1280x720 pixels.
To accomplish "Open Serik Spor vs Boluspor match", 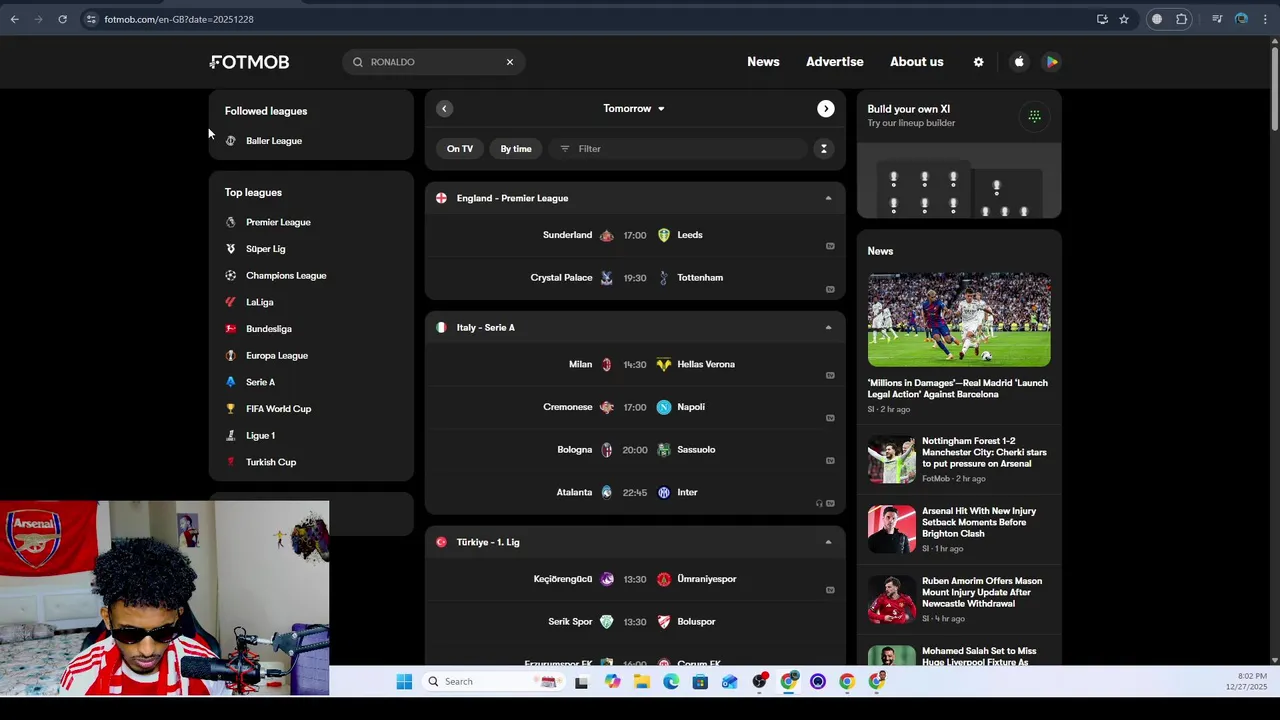I will click(635, 622).
